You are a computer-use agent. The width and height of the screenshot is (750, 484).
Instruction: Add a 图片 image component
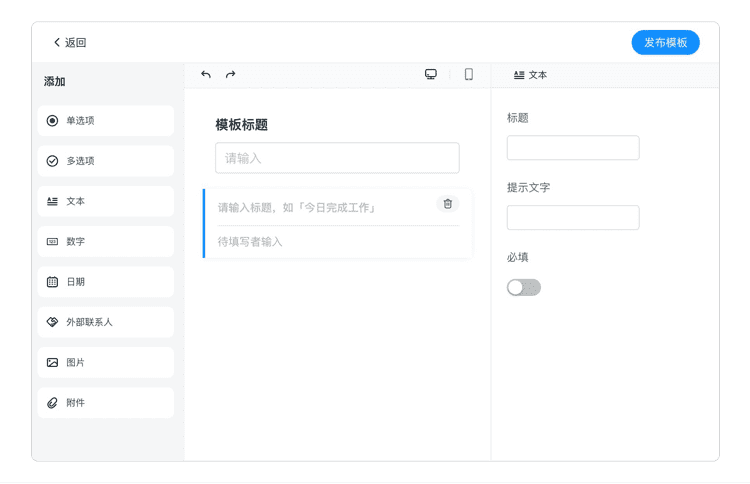(106, 362)
